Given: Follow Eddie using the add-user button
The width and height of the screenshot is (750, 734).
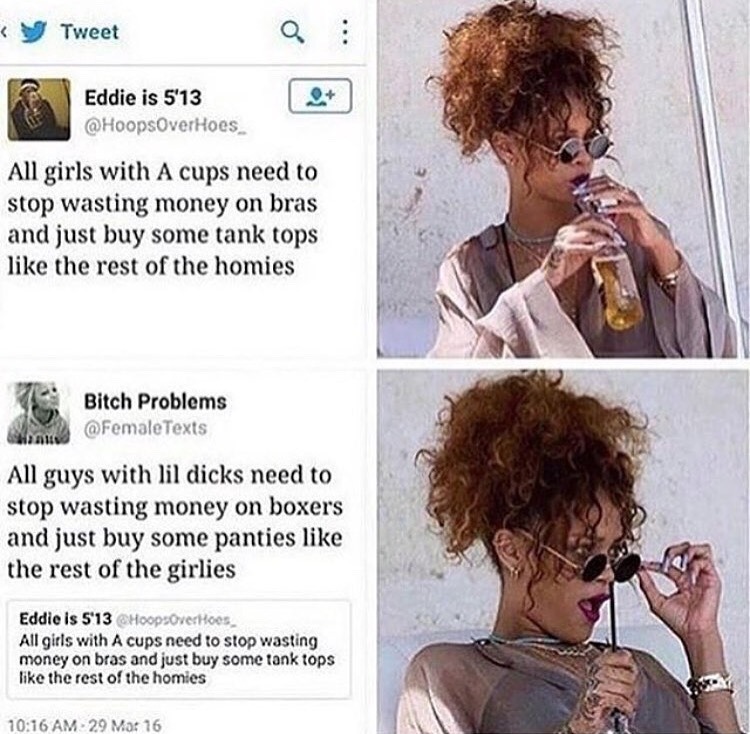Looking at the screenshot, I should pos(320,96).
